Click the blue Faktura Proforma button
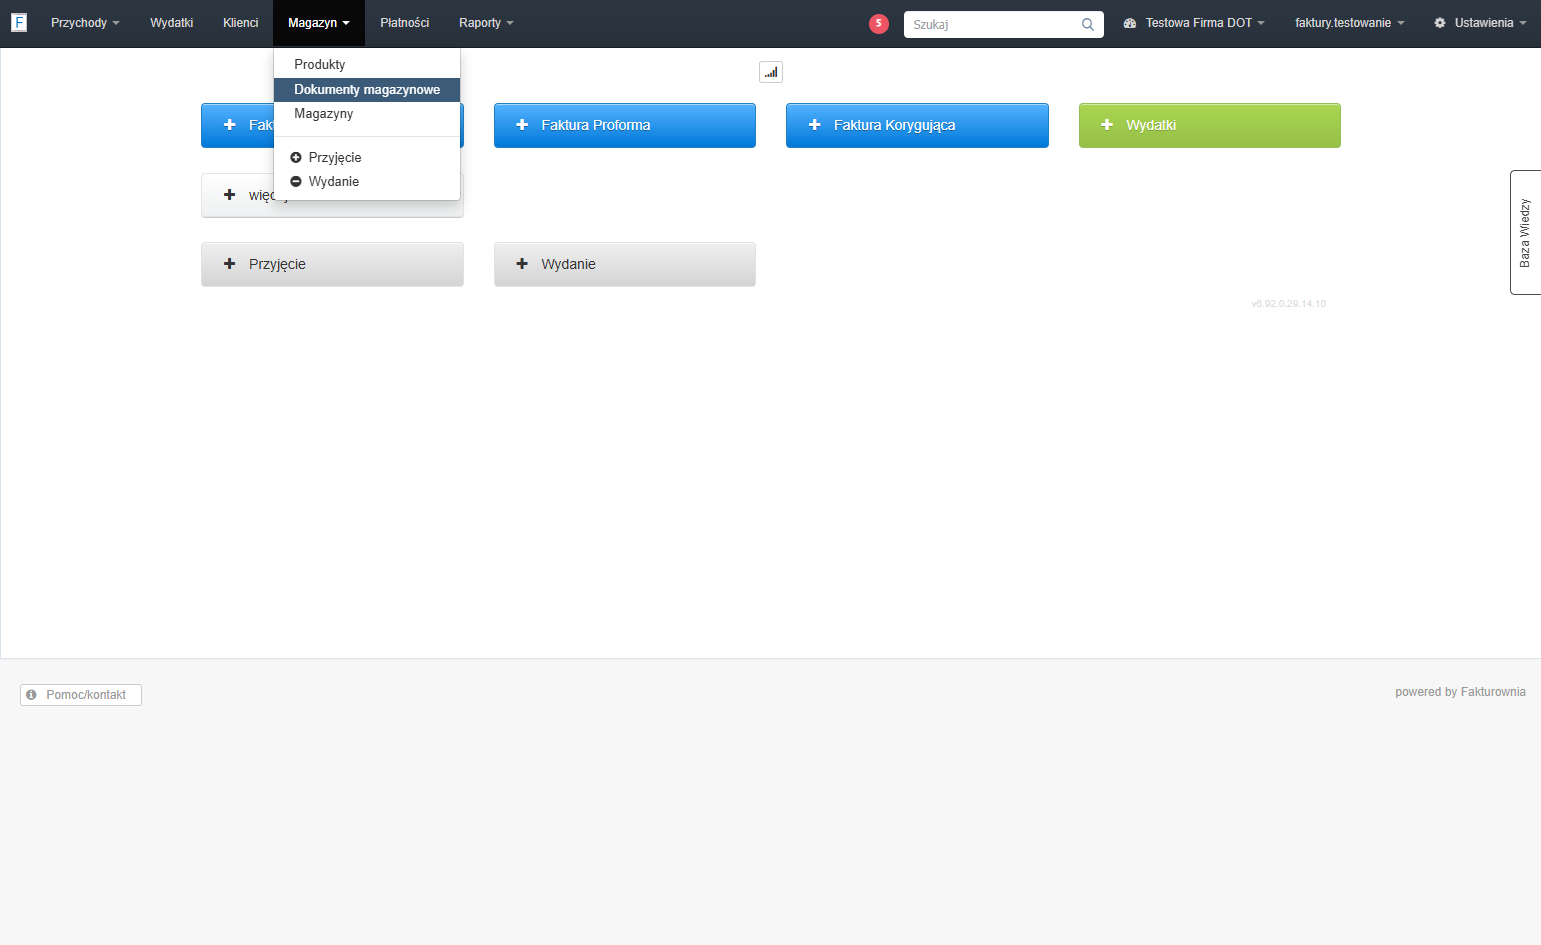This screenshot has width=1541, height=945. [x=625, y=125]
